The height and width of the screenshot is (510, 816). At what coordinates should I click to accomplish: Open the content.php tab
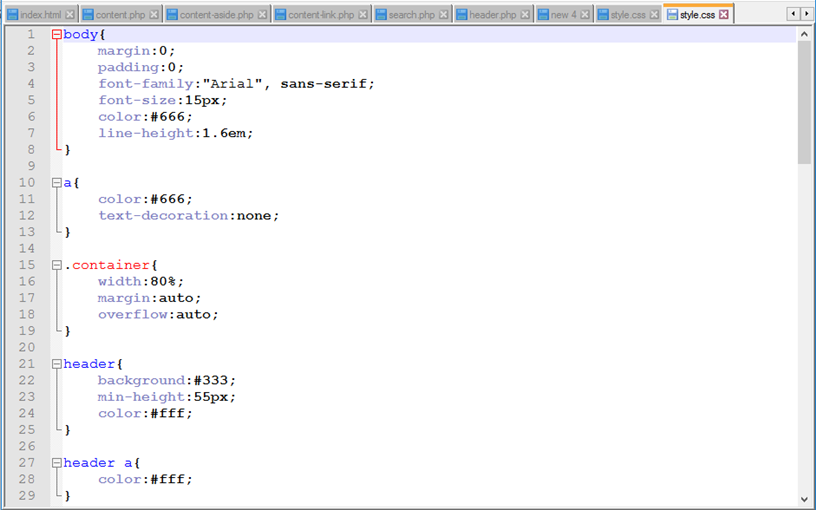pyautogui.click(x=120, y=15)
